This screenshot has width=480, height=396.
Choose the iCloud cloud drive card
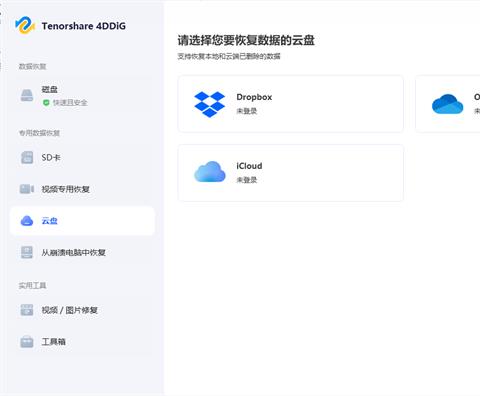291,173
